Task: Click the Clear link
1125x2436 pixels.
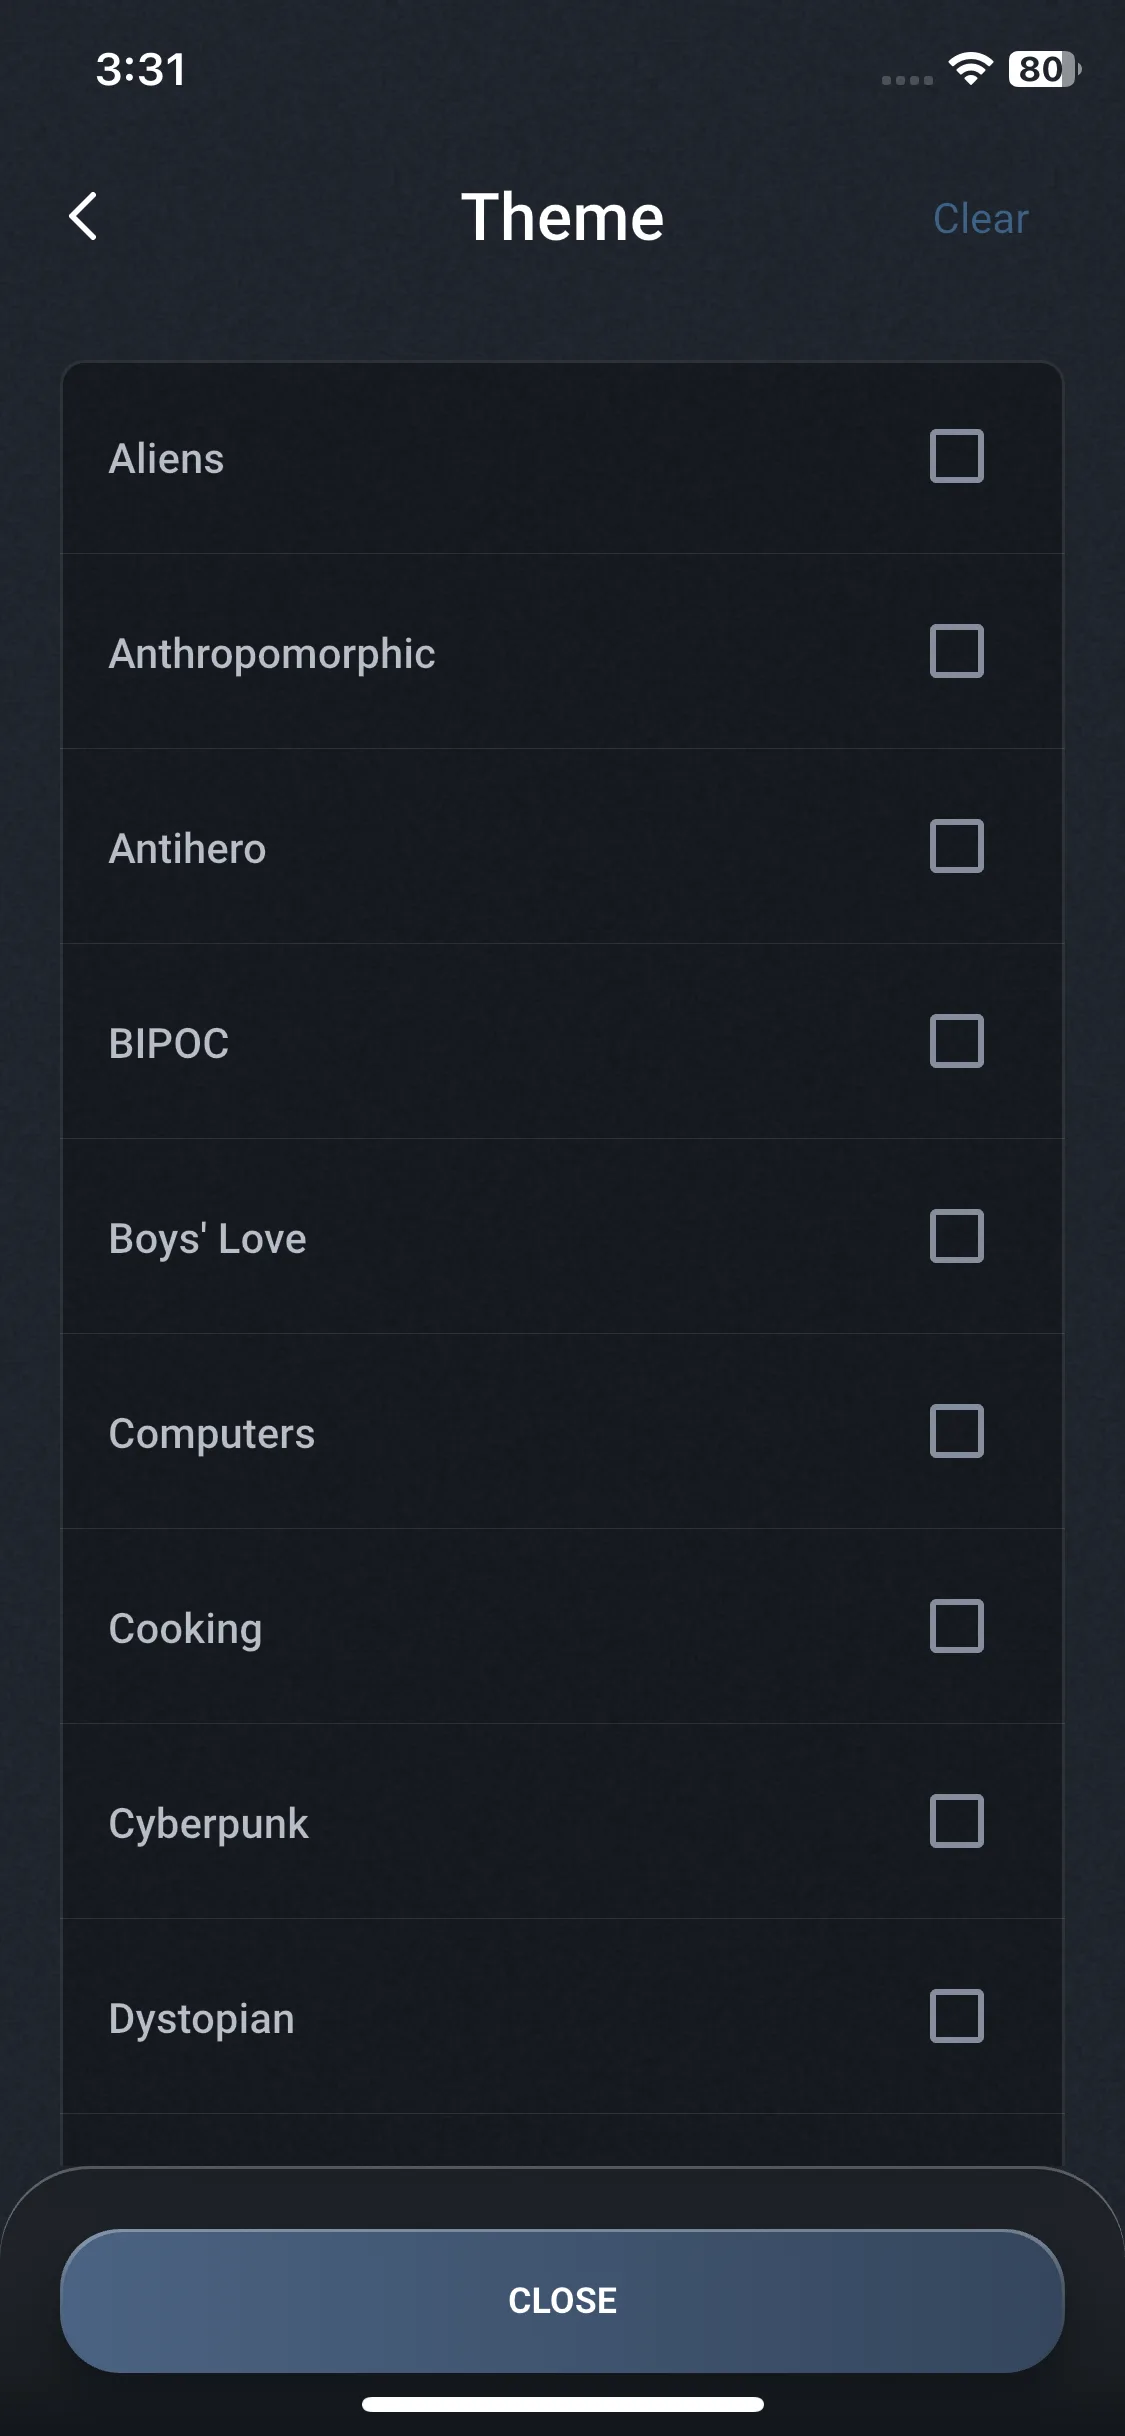Action: pyautogui.click(x=980, y=219)
